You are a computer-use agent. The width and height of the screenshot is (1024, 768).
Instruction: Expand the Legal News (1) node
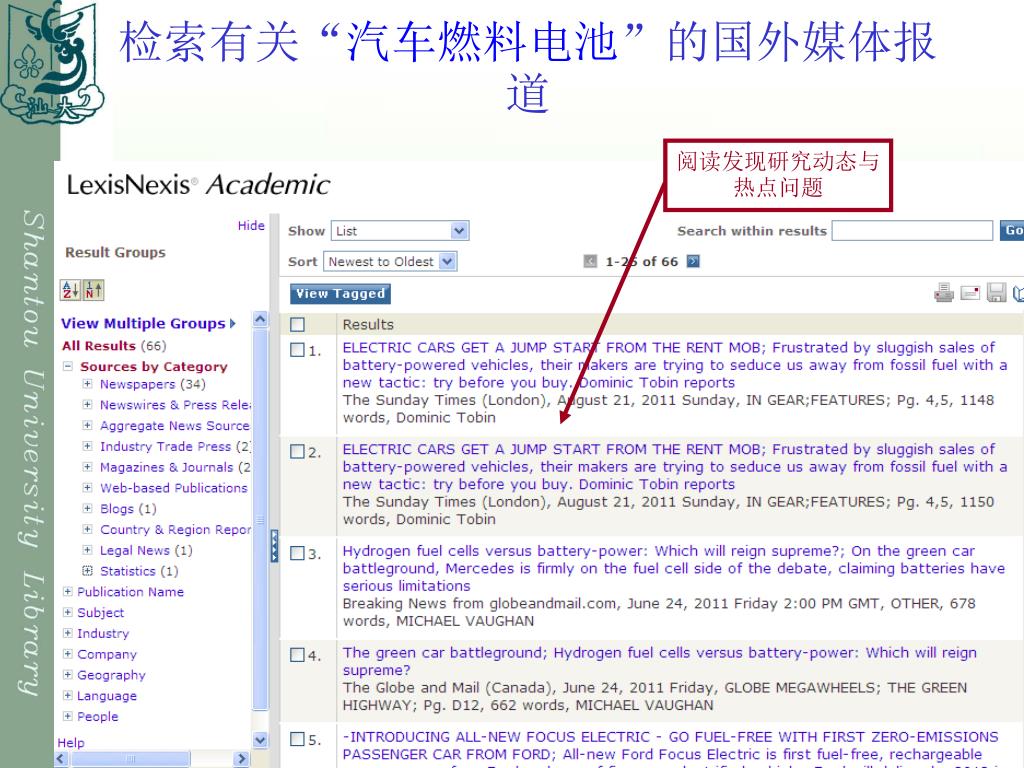click(87, 550)
